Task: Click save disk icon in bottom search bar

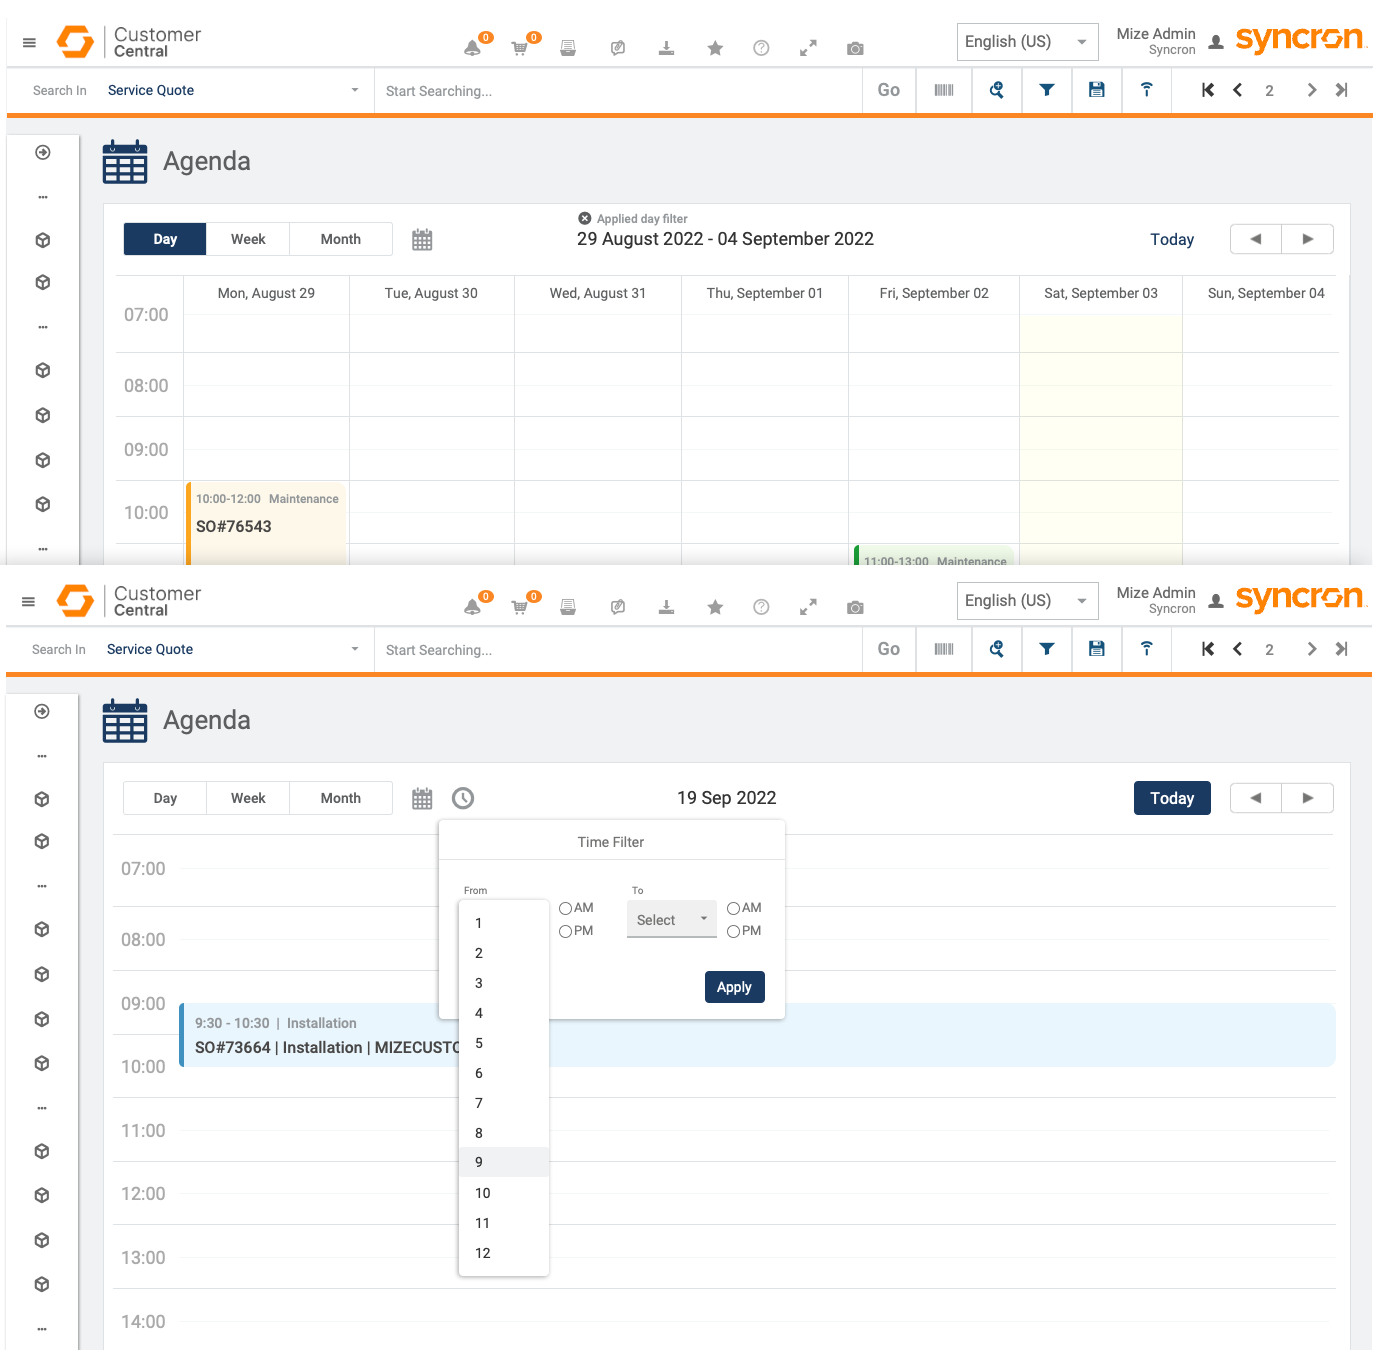Action: click(x=1097, y=649)
